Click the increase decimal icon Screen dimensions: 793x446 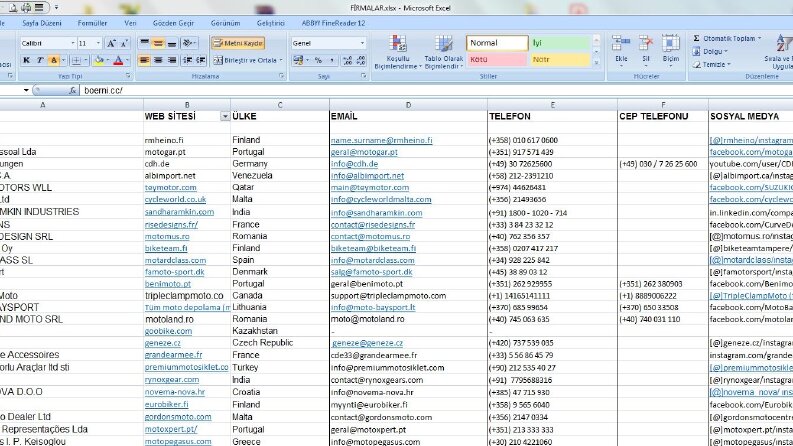(347, 60)
